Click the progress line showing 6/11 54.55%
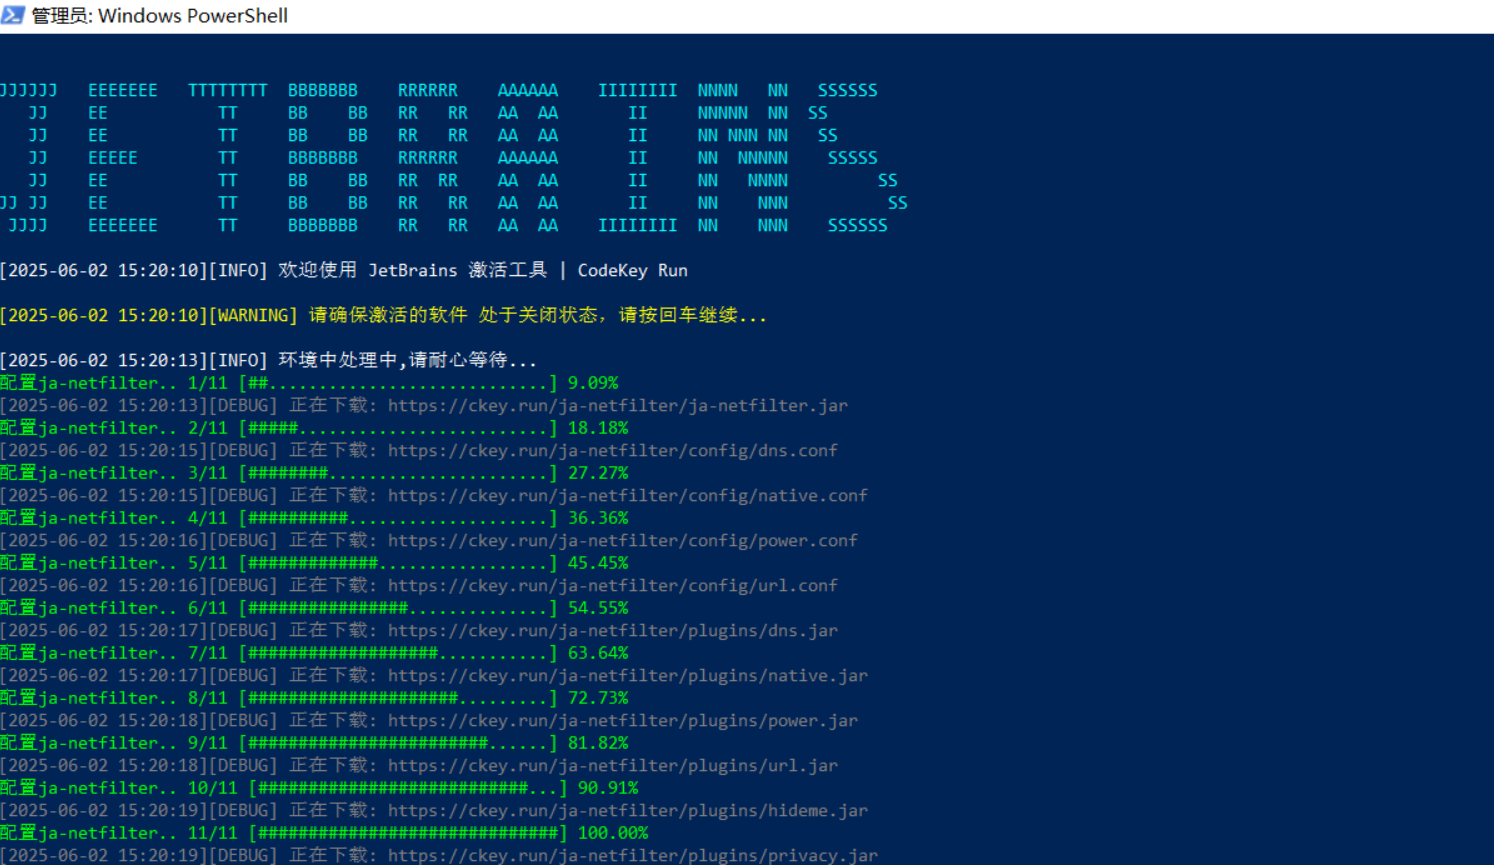1494x865 pixels. point(314,608)
